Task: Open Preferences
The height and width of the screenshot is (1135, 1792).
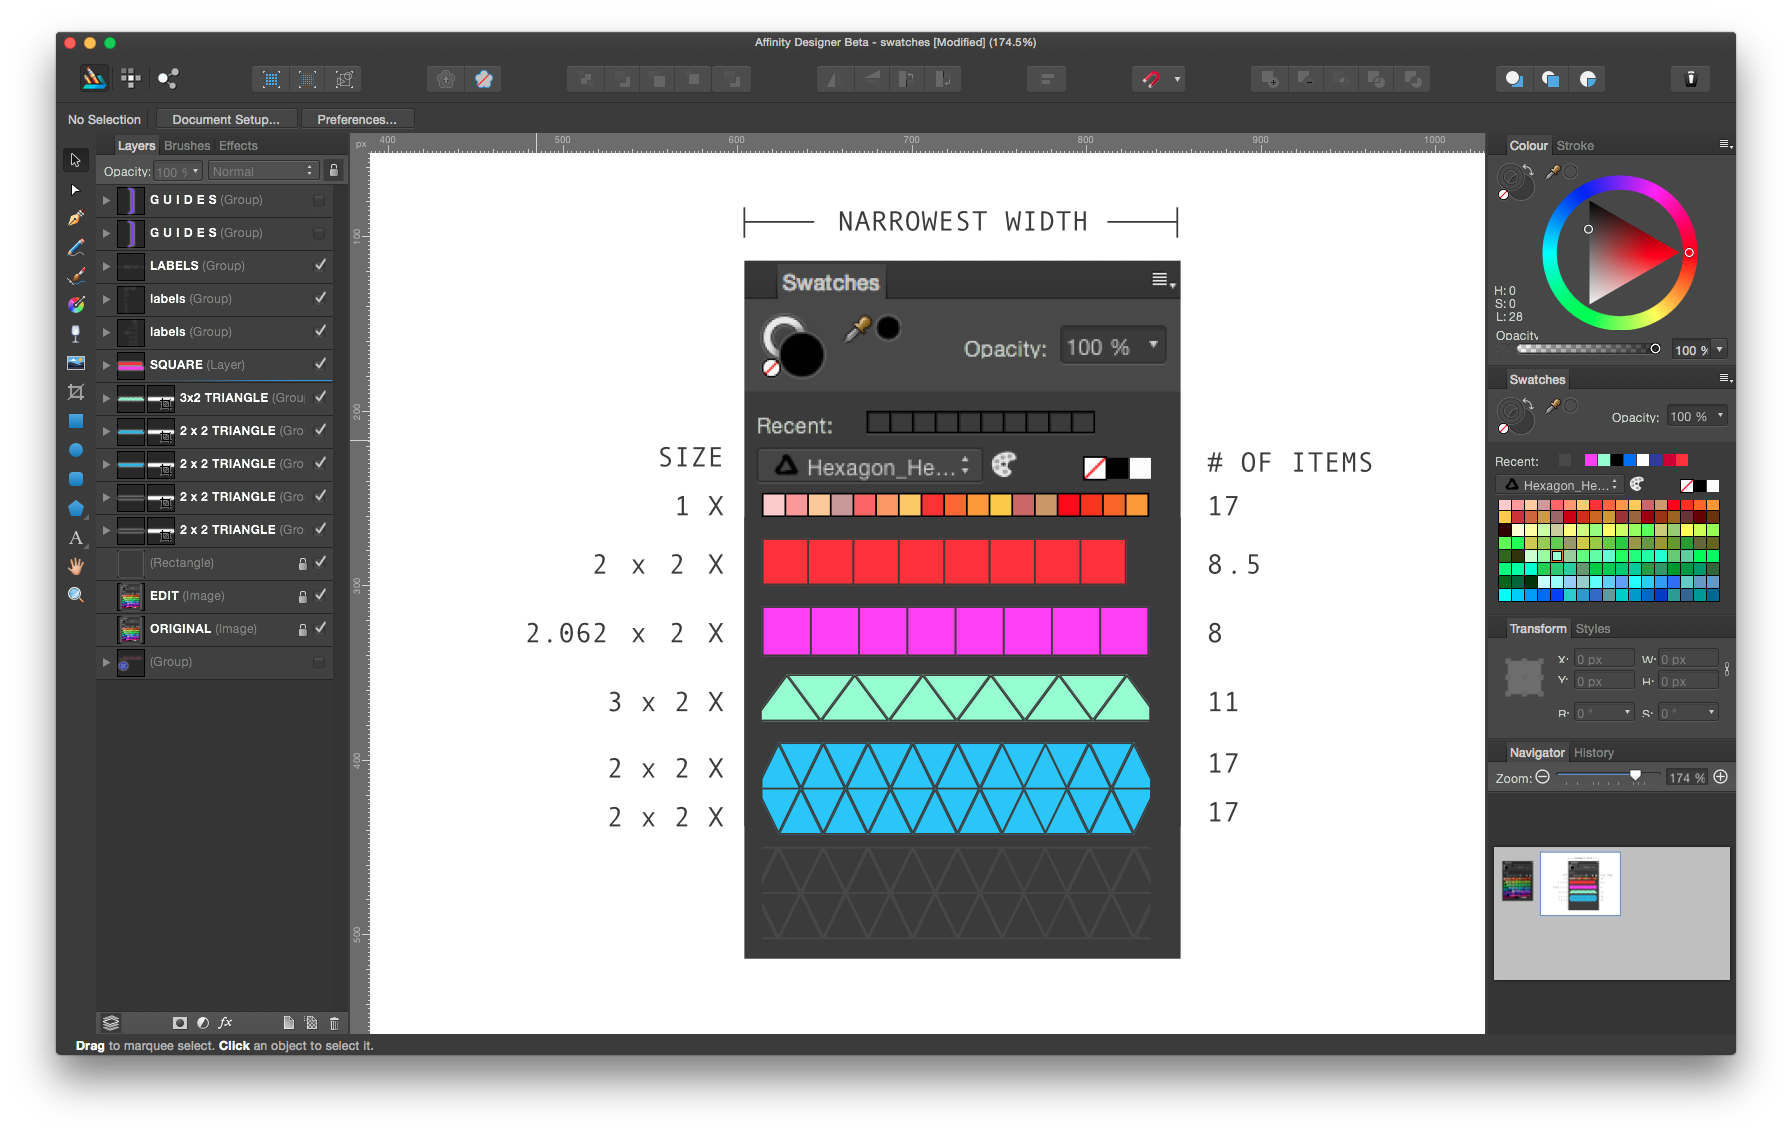Action: [x=357, y=119]
